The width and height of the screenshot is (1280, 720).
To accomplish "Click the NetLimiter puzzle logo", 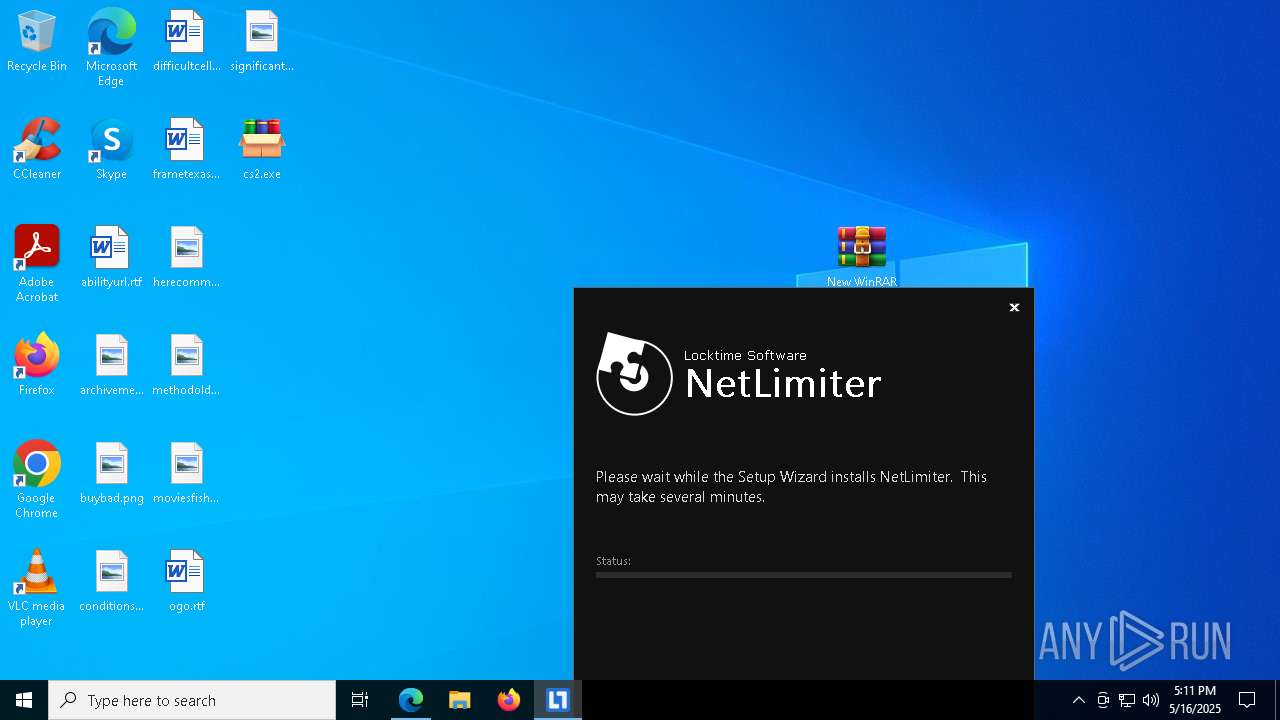I will pos(634,374).
